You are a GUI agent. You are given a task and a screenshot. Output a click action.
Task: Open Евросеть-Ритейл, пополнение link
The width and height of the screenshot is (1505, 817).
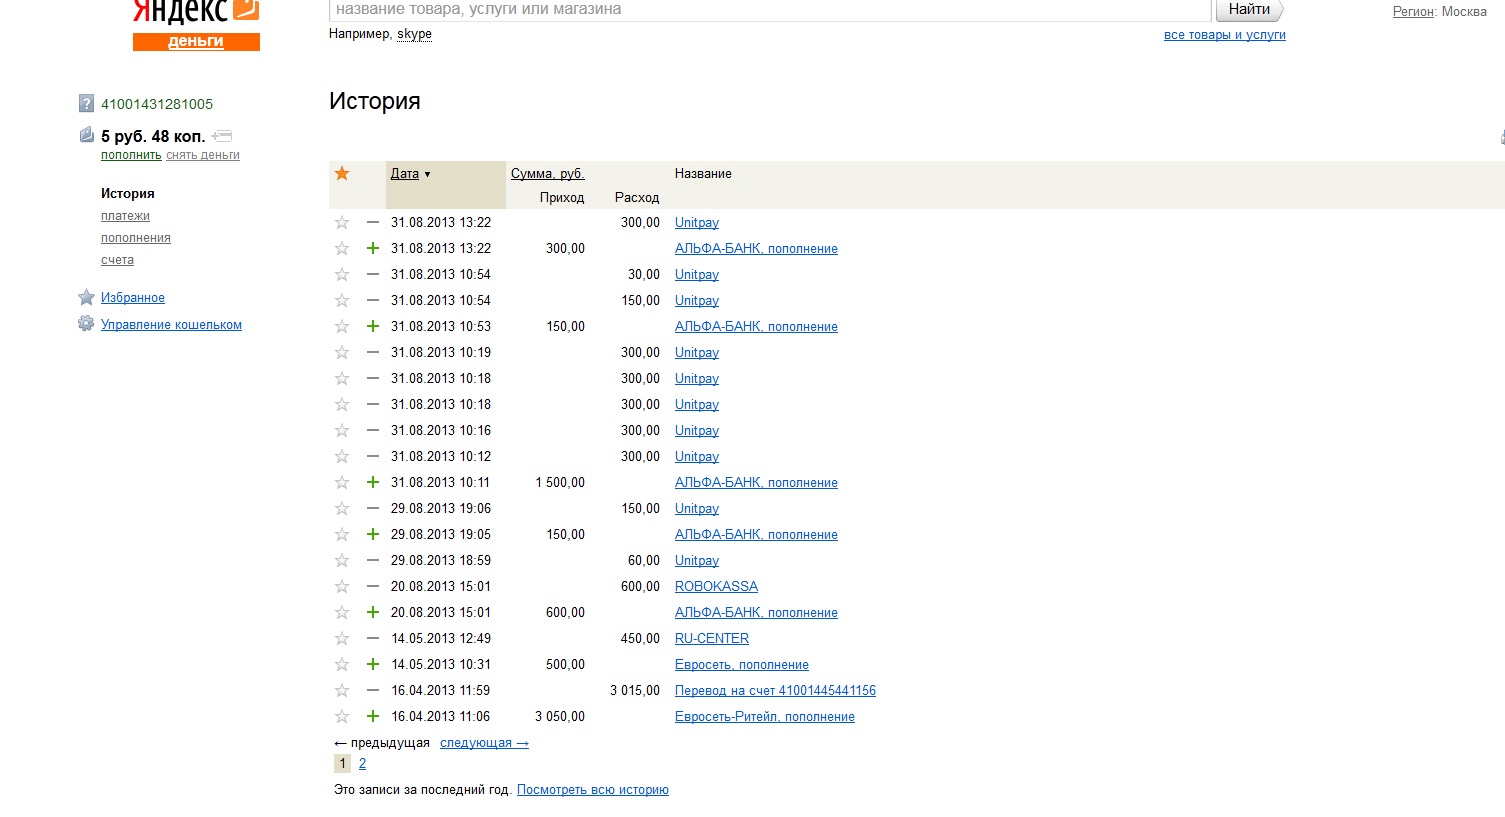click(x=765, y=716)
